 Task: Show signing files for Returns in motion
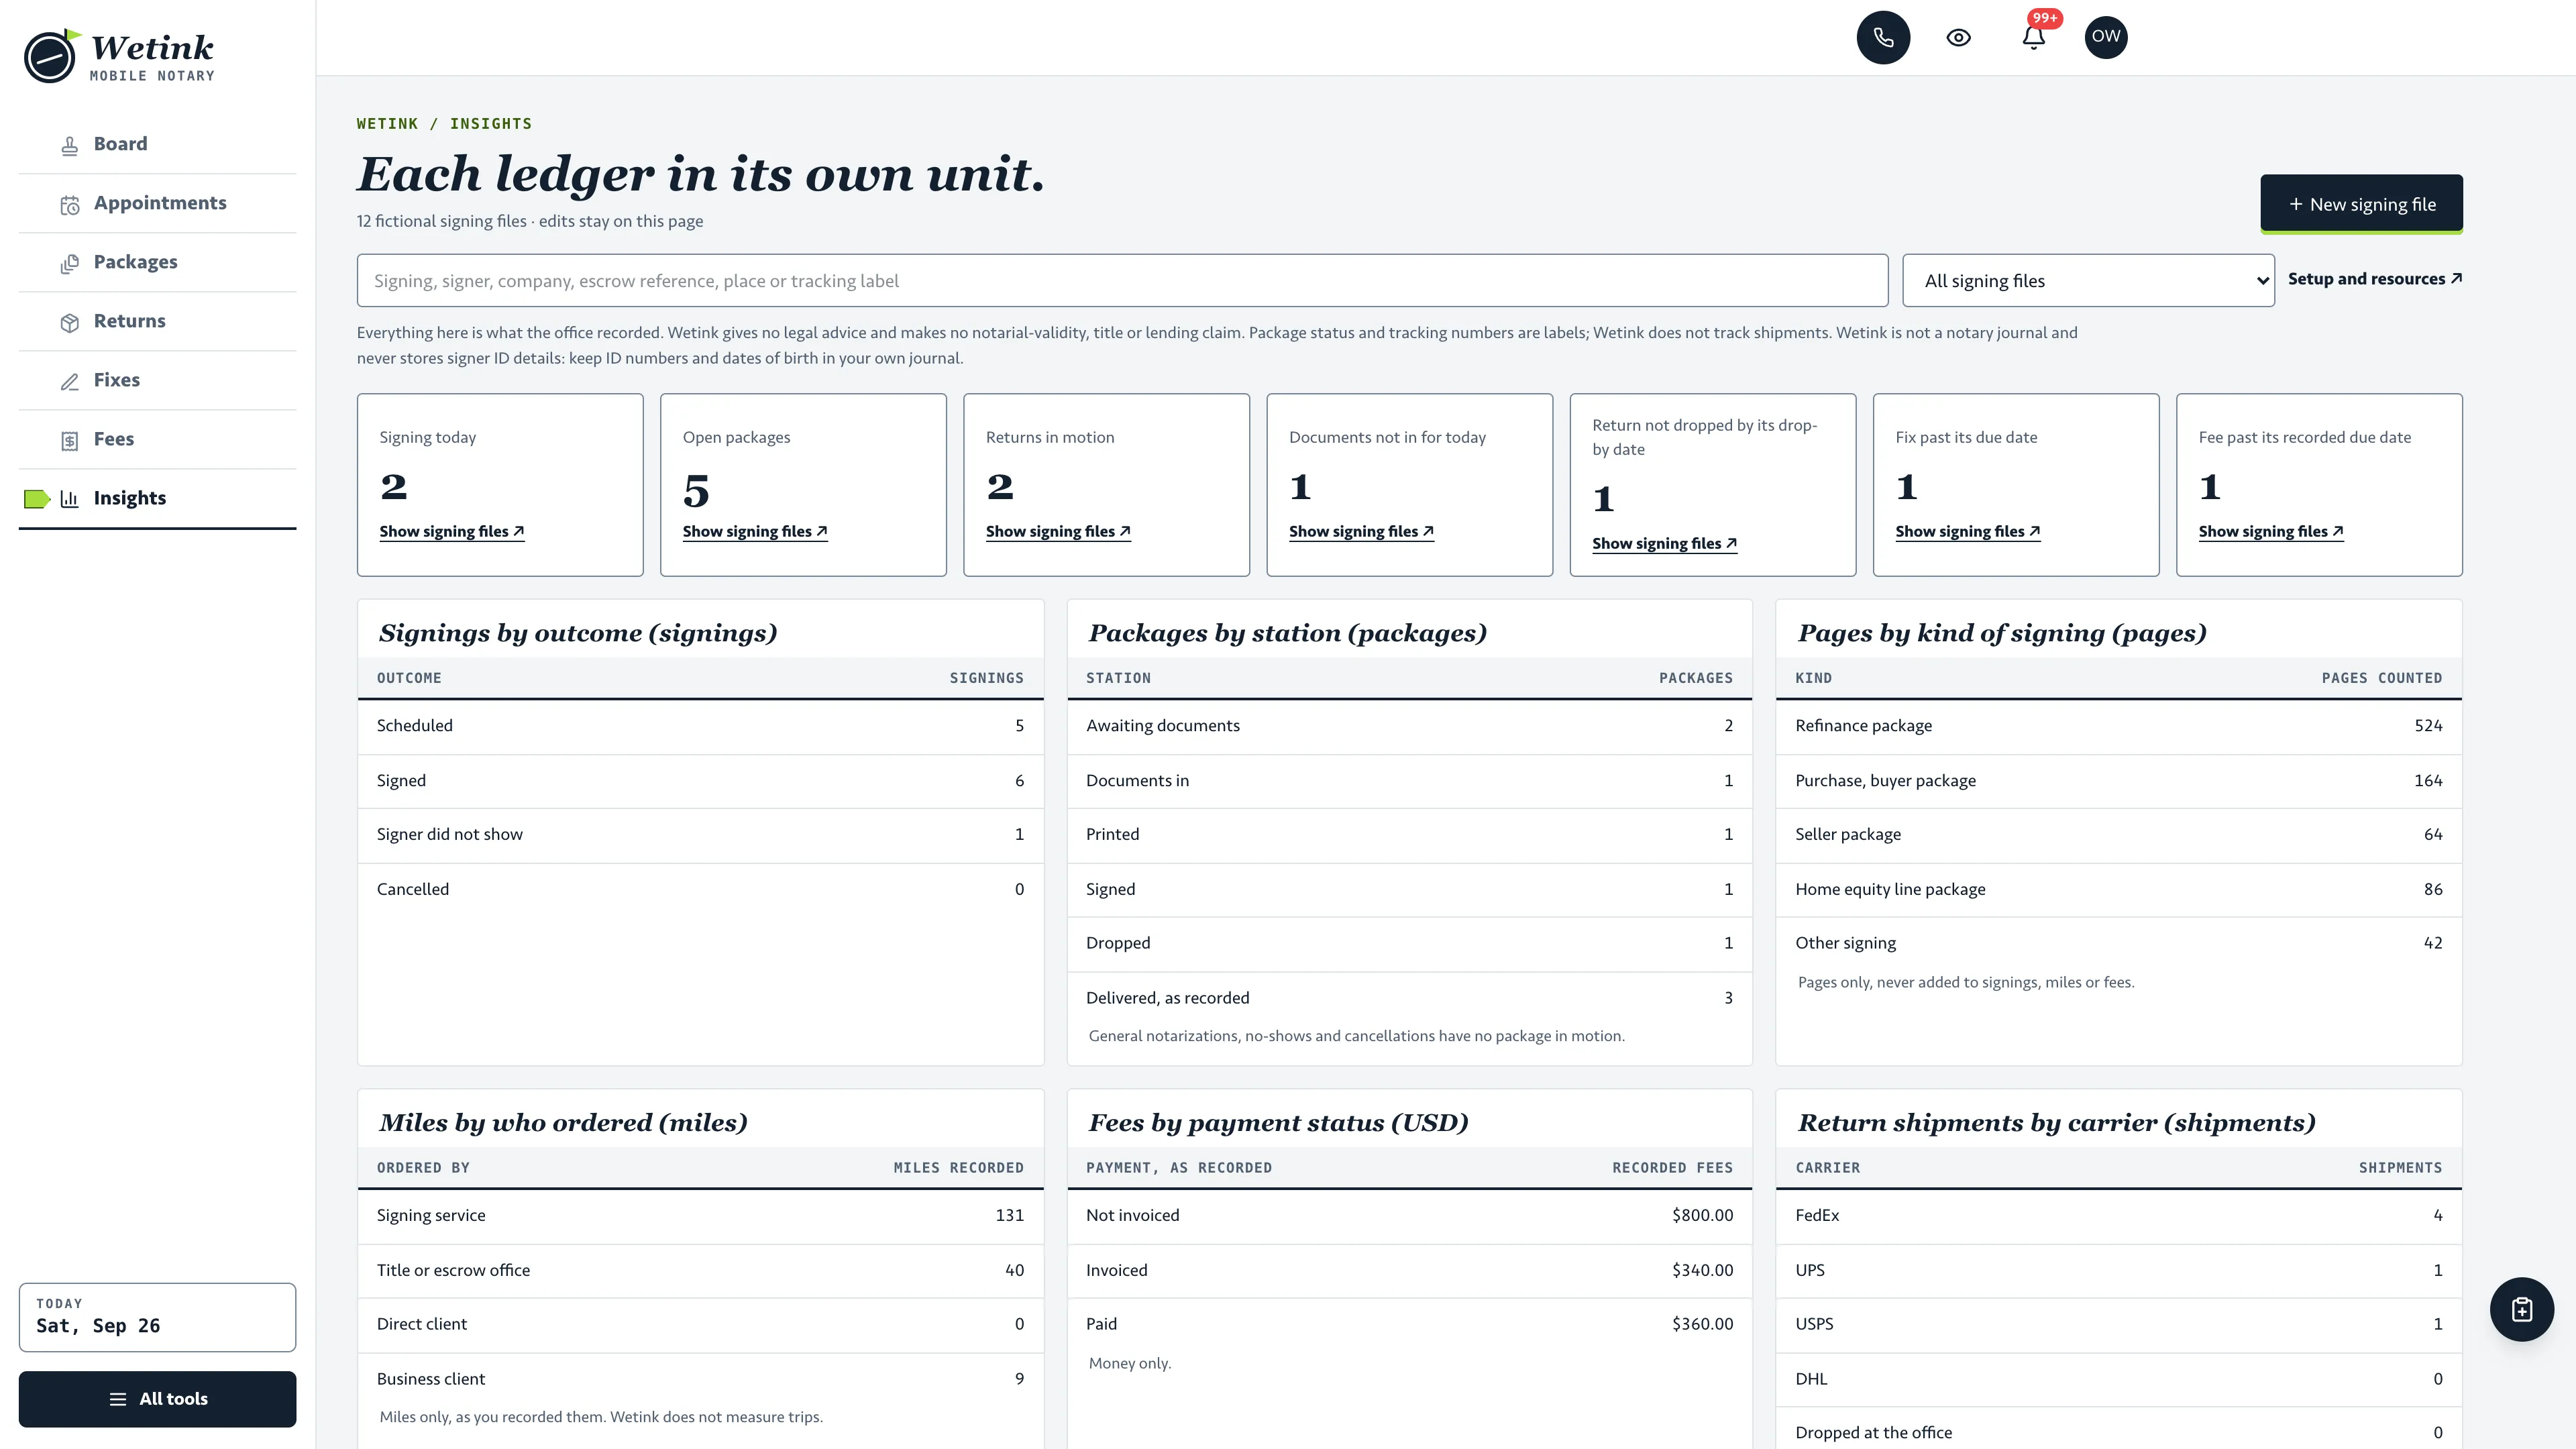click(1058, 531)
